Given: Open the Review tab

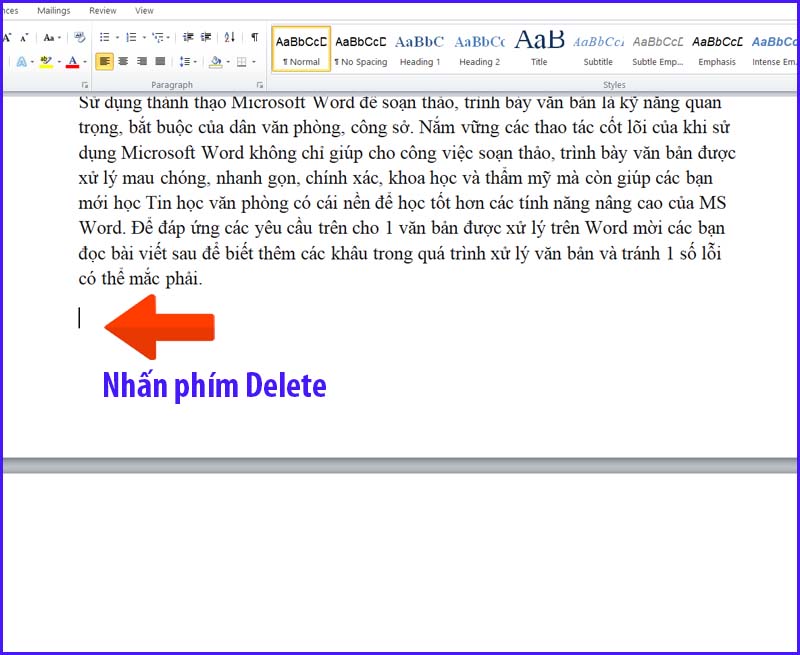Looking at the screenshot, I should pyautogui.click(x=103, y=11).
